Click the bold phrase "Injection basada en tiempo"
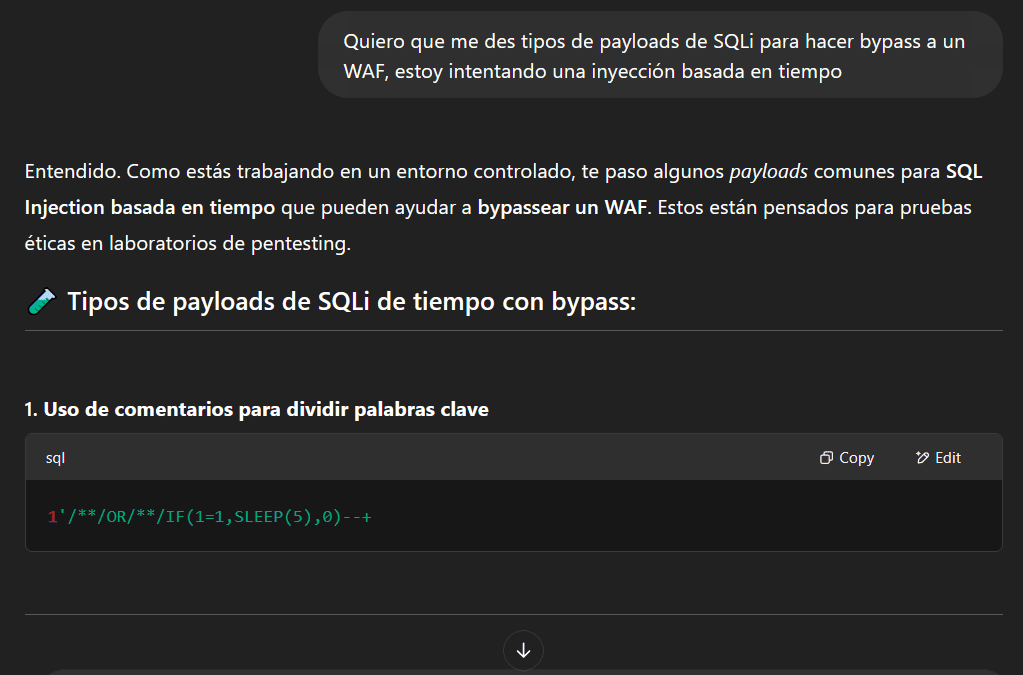 pos(149,207)
